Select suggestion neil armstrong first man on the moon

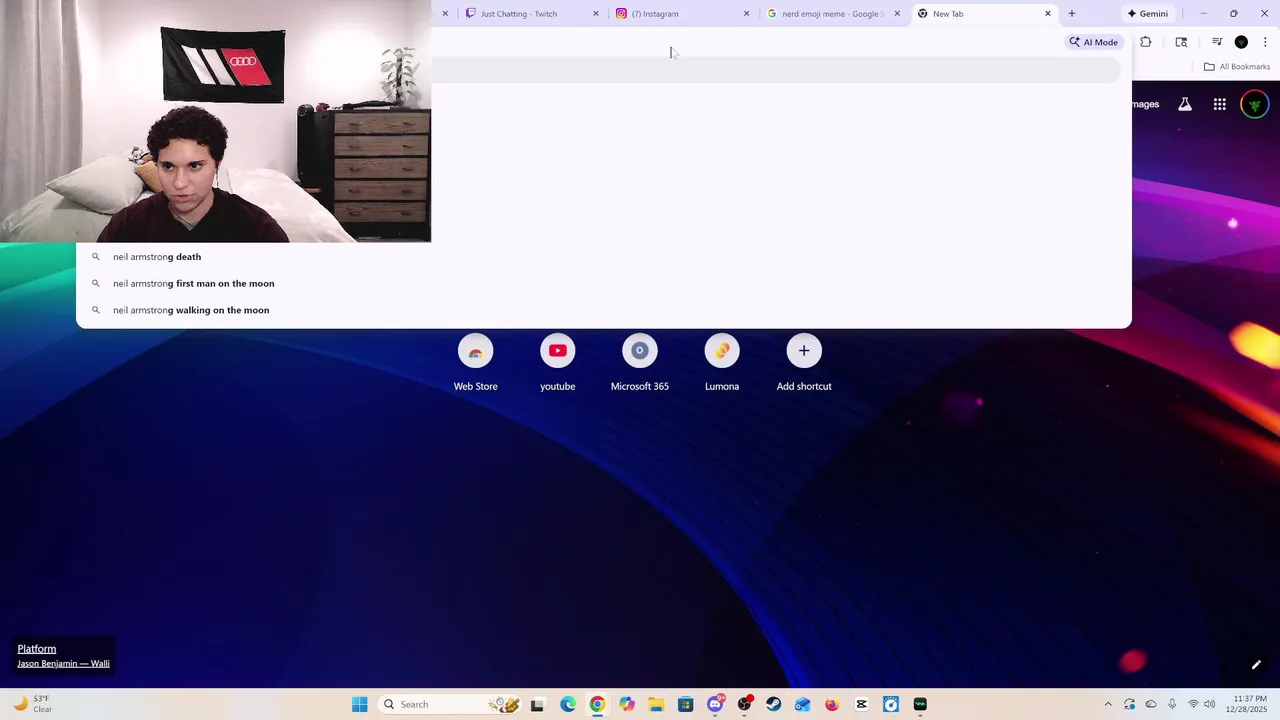coord(604,283)
